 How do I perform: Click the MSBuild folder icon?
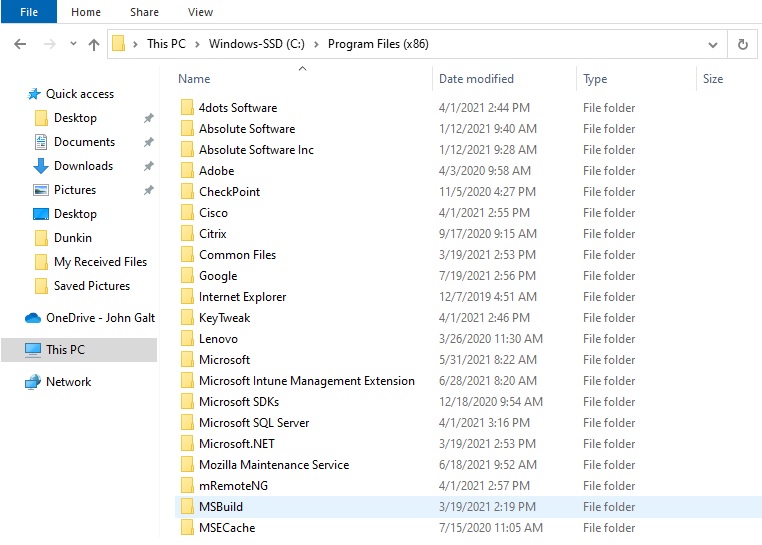[x=187, y=507]
